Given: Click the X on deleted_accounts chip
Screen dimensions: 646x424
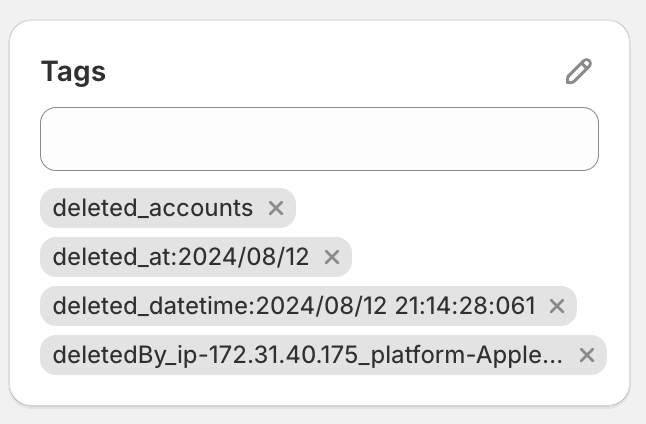Looking at the screenshot, I should coord(276,208).
